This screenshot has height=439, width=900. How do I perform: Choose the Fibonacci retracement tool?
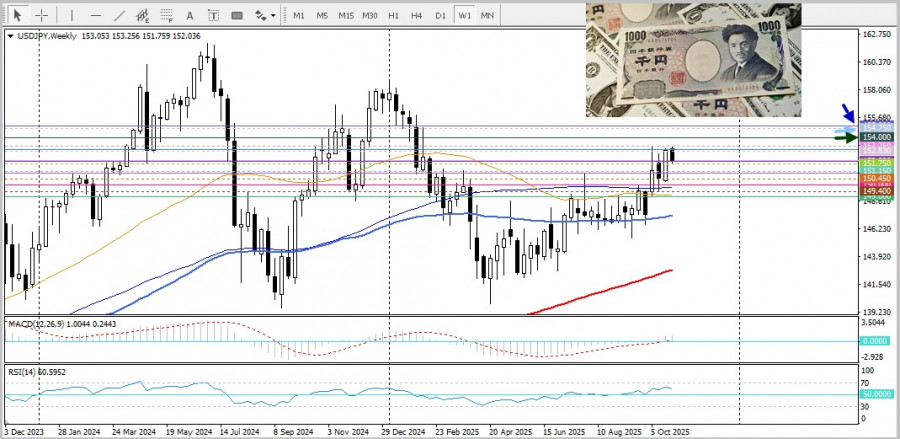[166, 15]
